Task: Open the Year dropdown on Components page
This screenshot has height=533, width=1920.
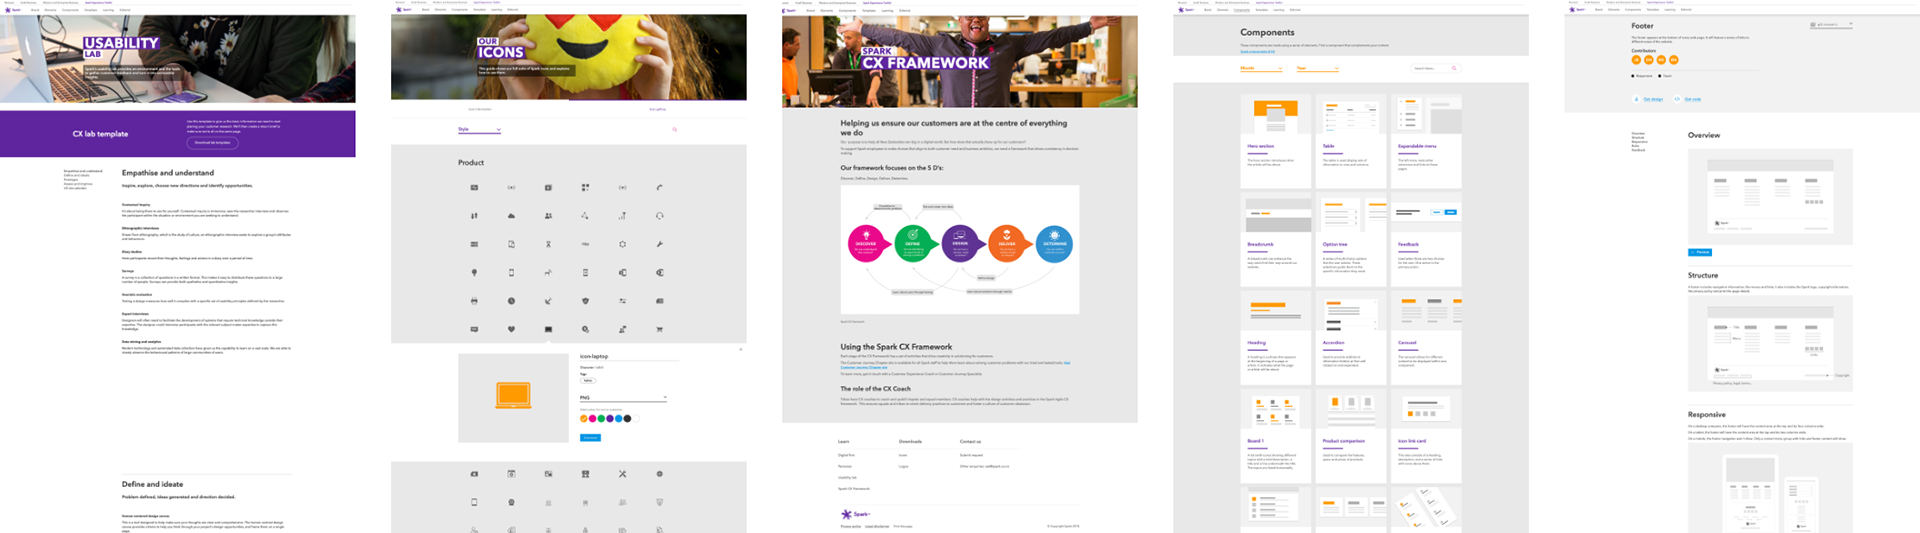Action: (x=1318, y=68)
